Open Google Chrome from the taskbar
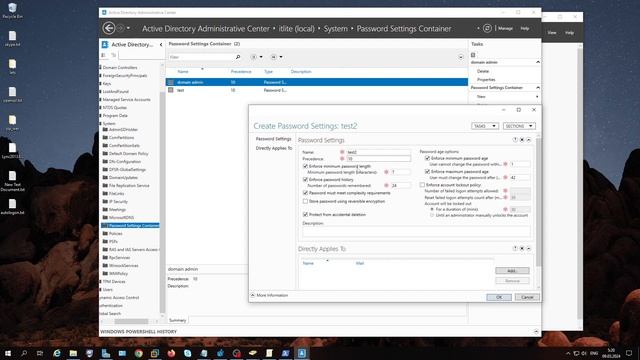 click(x=138, y=353)
